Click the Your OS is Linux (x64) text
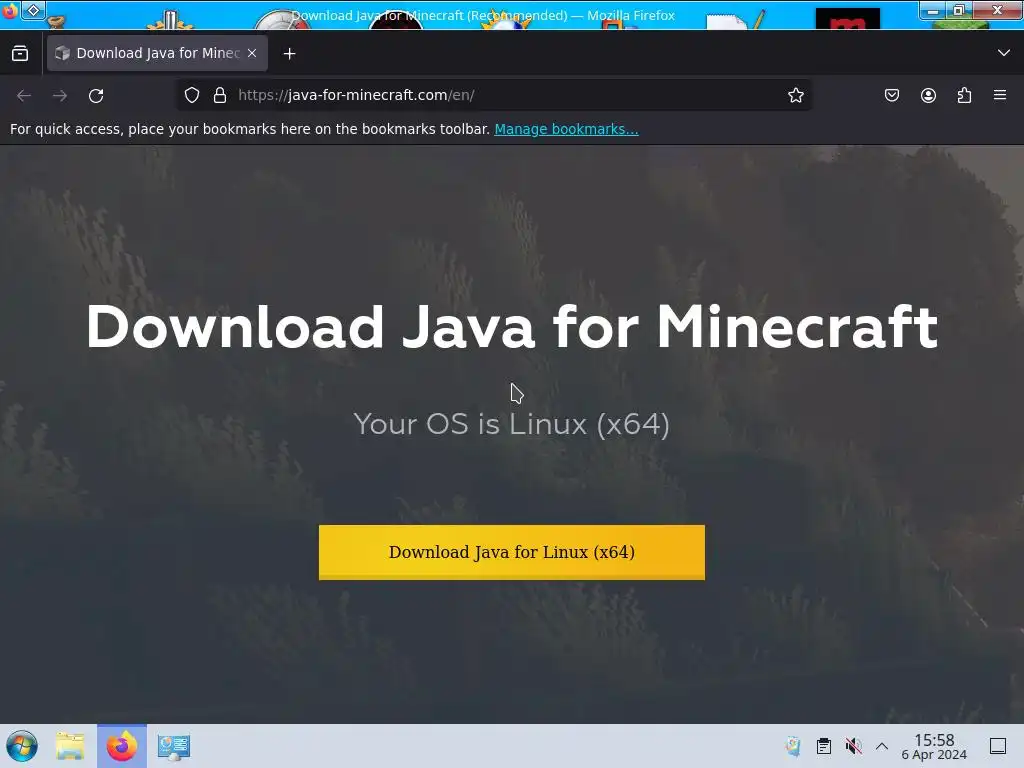The width and height of the screenshot is (1024, 768). point(512,424)
